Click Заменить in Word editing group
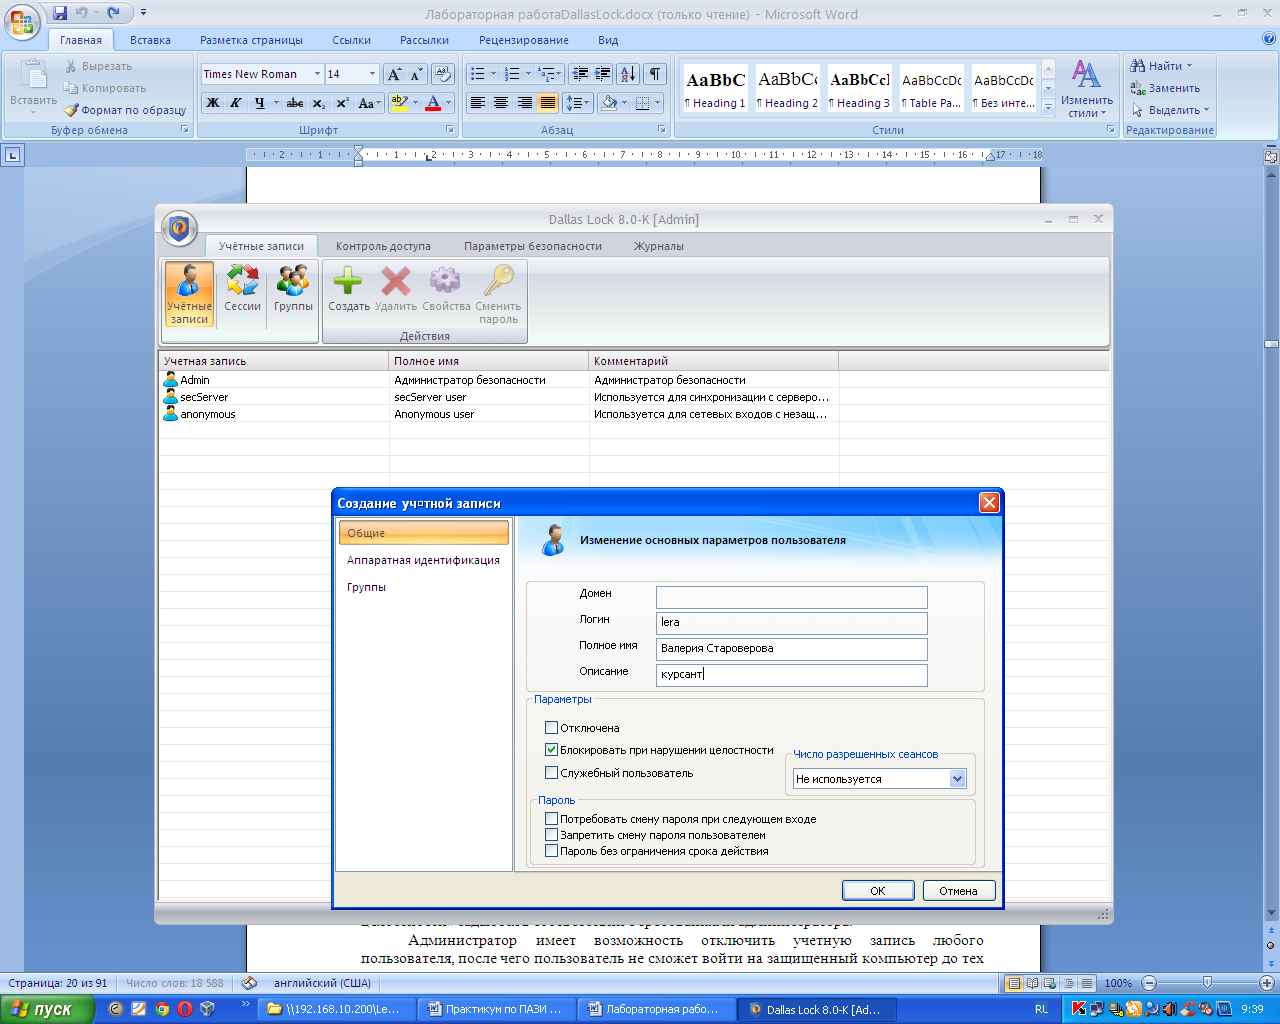 coord(1165,88)
